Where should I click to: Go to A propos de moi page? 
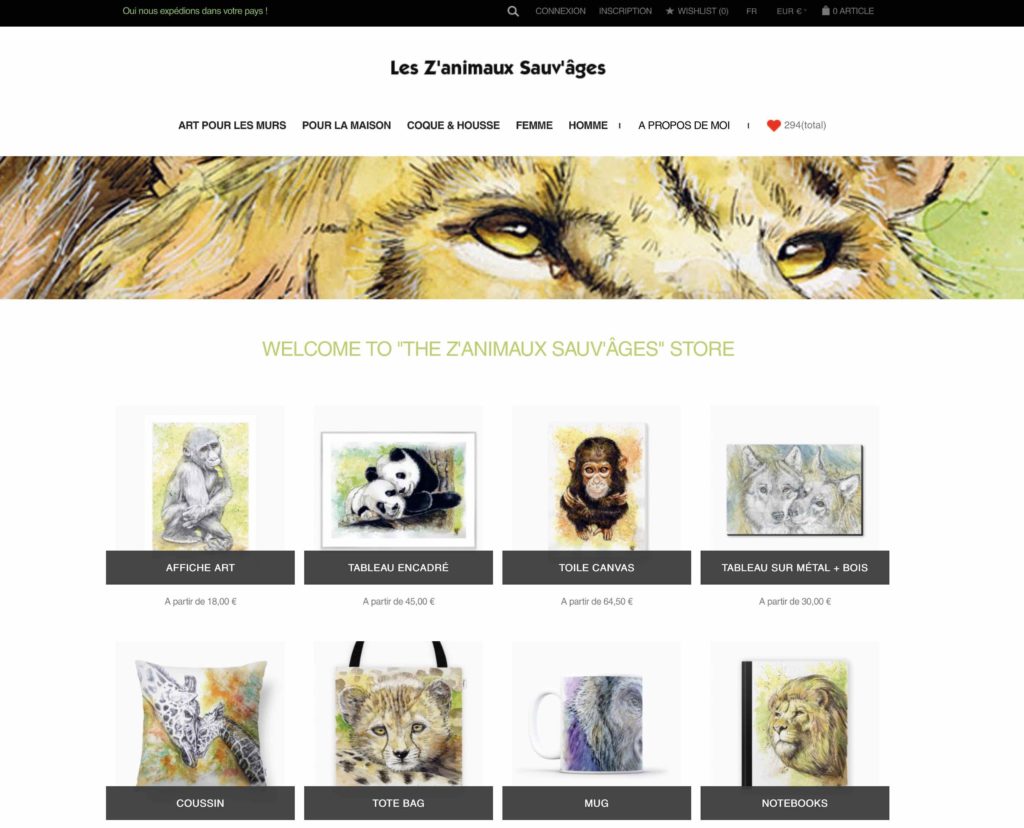(684, 125)
